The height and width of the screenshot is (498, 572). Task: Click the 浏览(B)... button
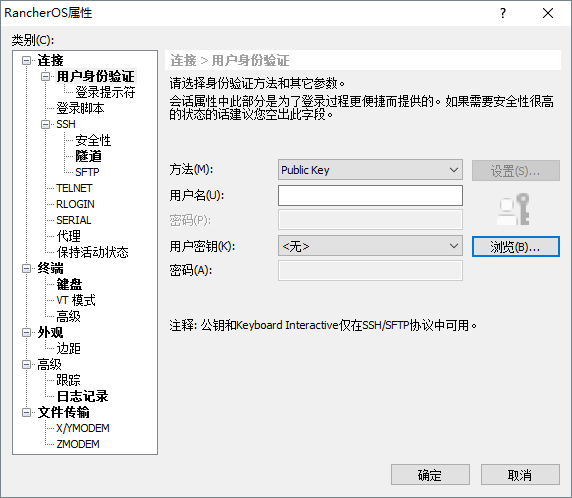pos(515,247)
